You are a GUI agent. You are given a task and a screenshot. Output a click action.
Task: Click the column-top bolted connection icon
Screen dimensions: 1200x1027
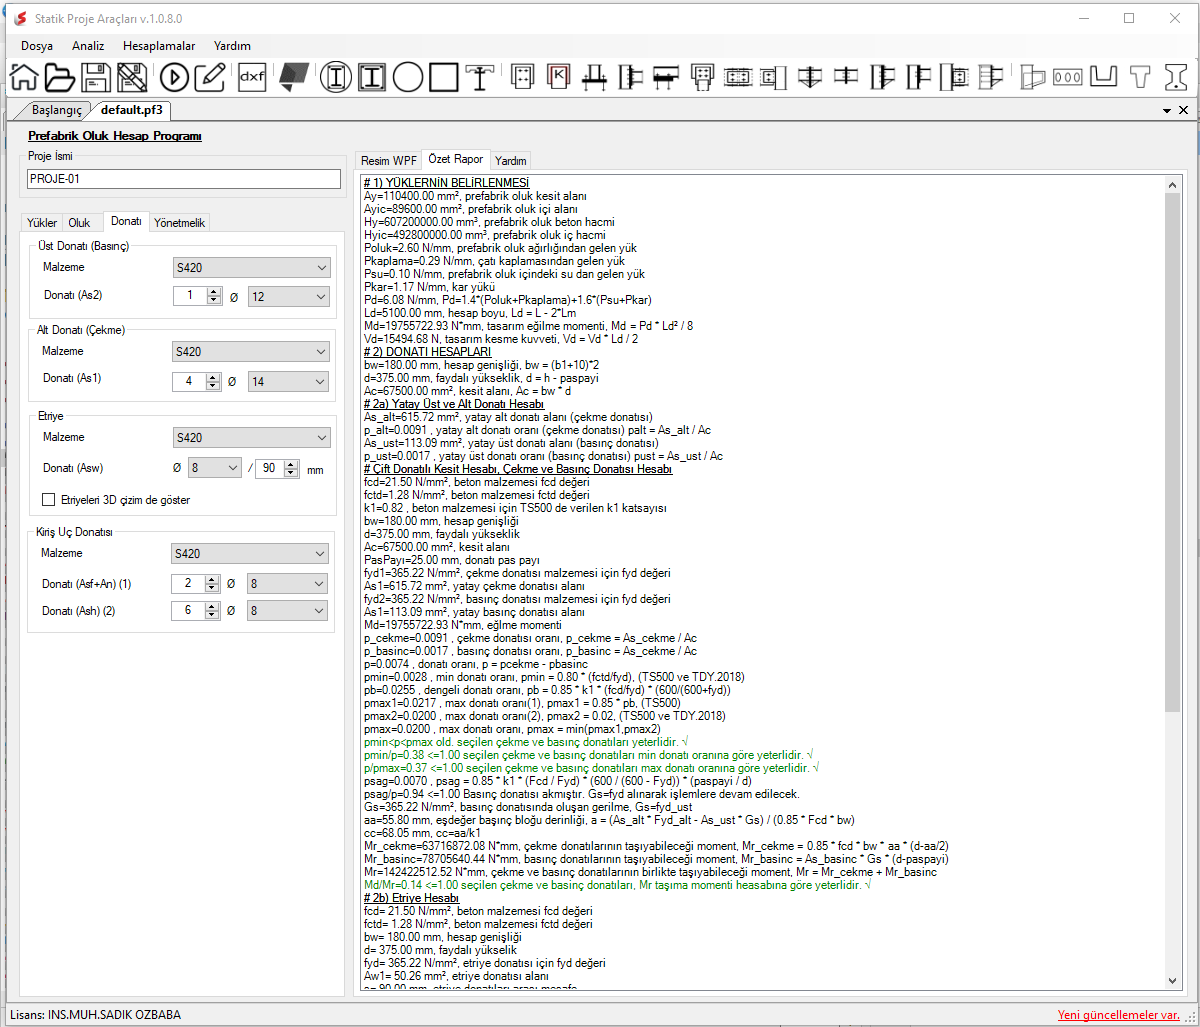point(702,76)
